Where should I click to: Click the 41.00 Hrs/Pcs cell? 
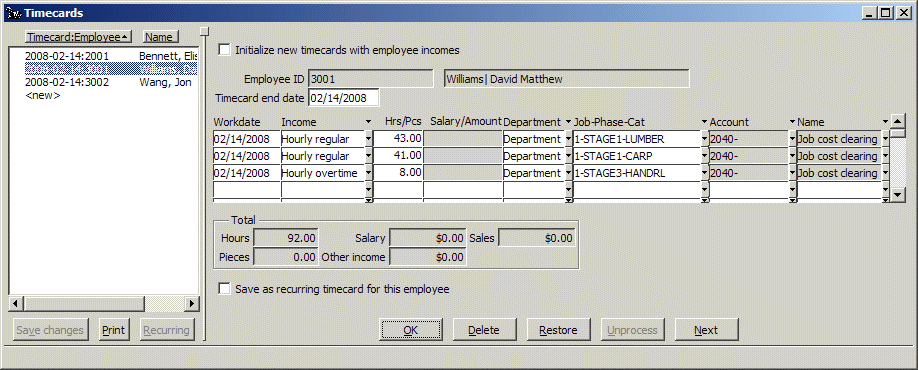[x=398, y=156]
